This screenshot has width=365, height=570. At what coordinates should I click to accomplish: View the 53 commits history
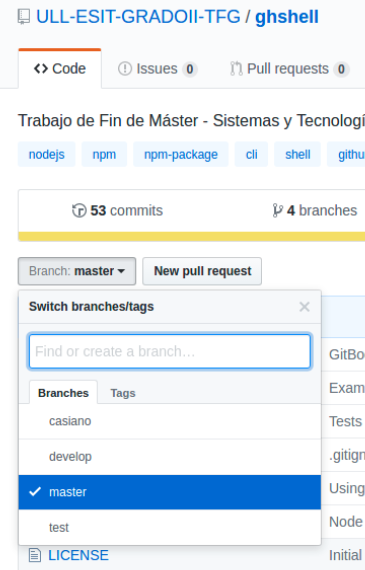click(x=117, y=210)
